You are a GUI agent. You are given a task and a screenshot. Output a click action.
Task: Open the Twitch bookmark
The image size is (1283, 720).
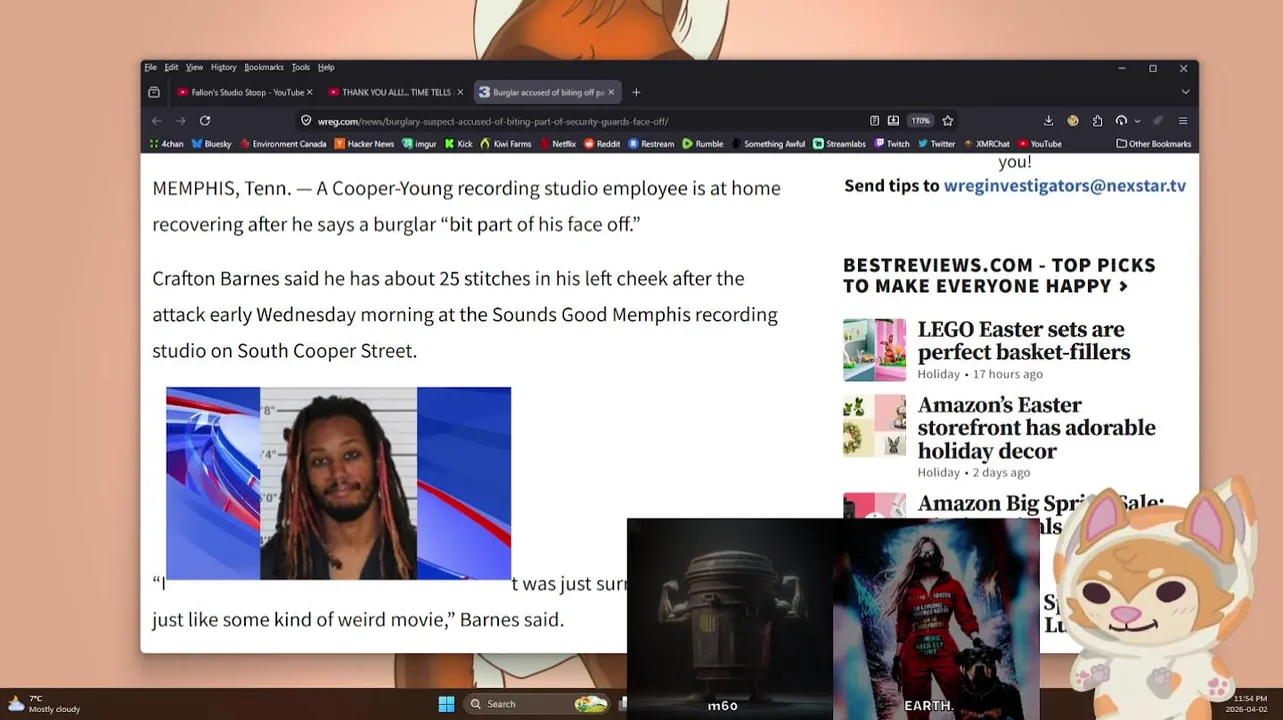(892, 144)
